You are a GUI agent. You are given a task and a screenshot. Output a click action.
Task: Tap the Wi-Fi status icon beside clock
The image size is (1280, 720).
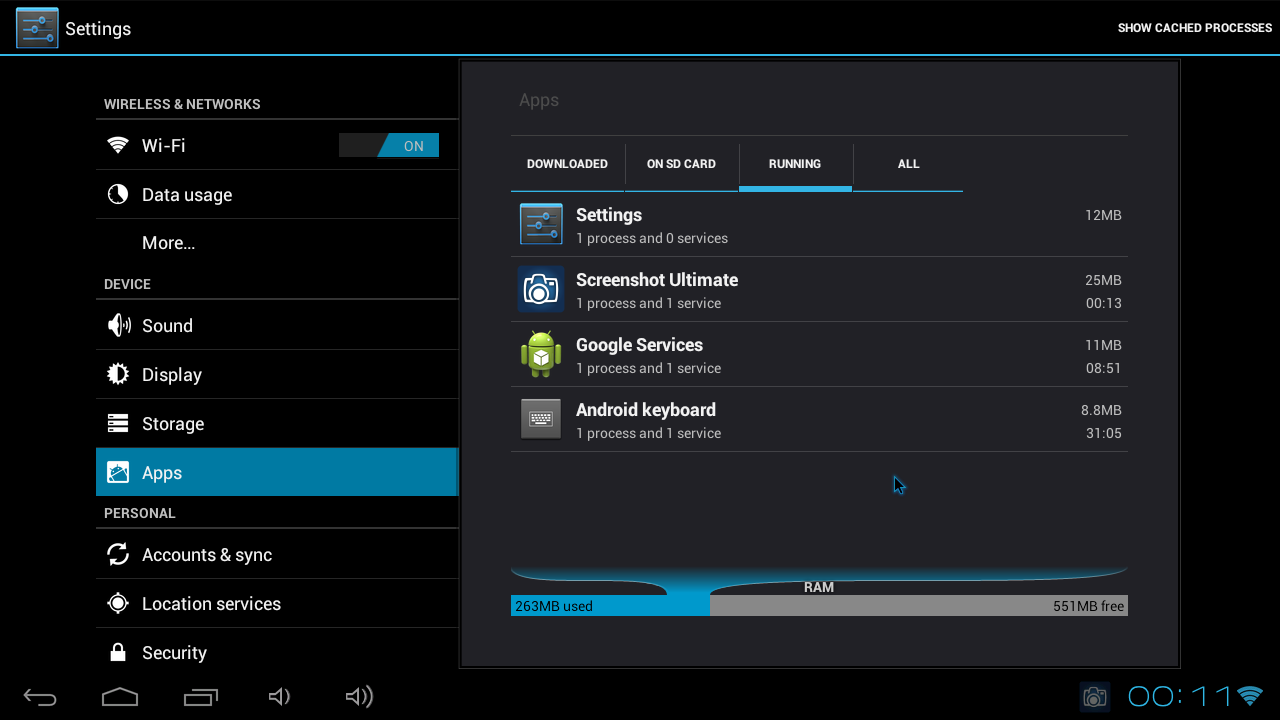1250,696
